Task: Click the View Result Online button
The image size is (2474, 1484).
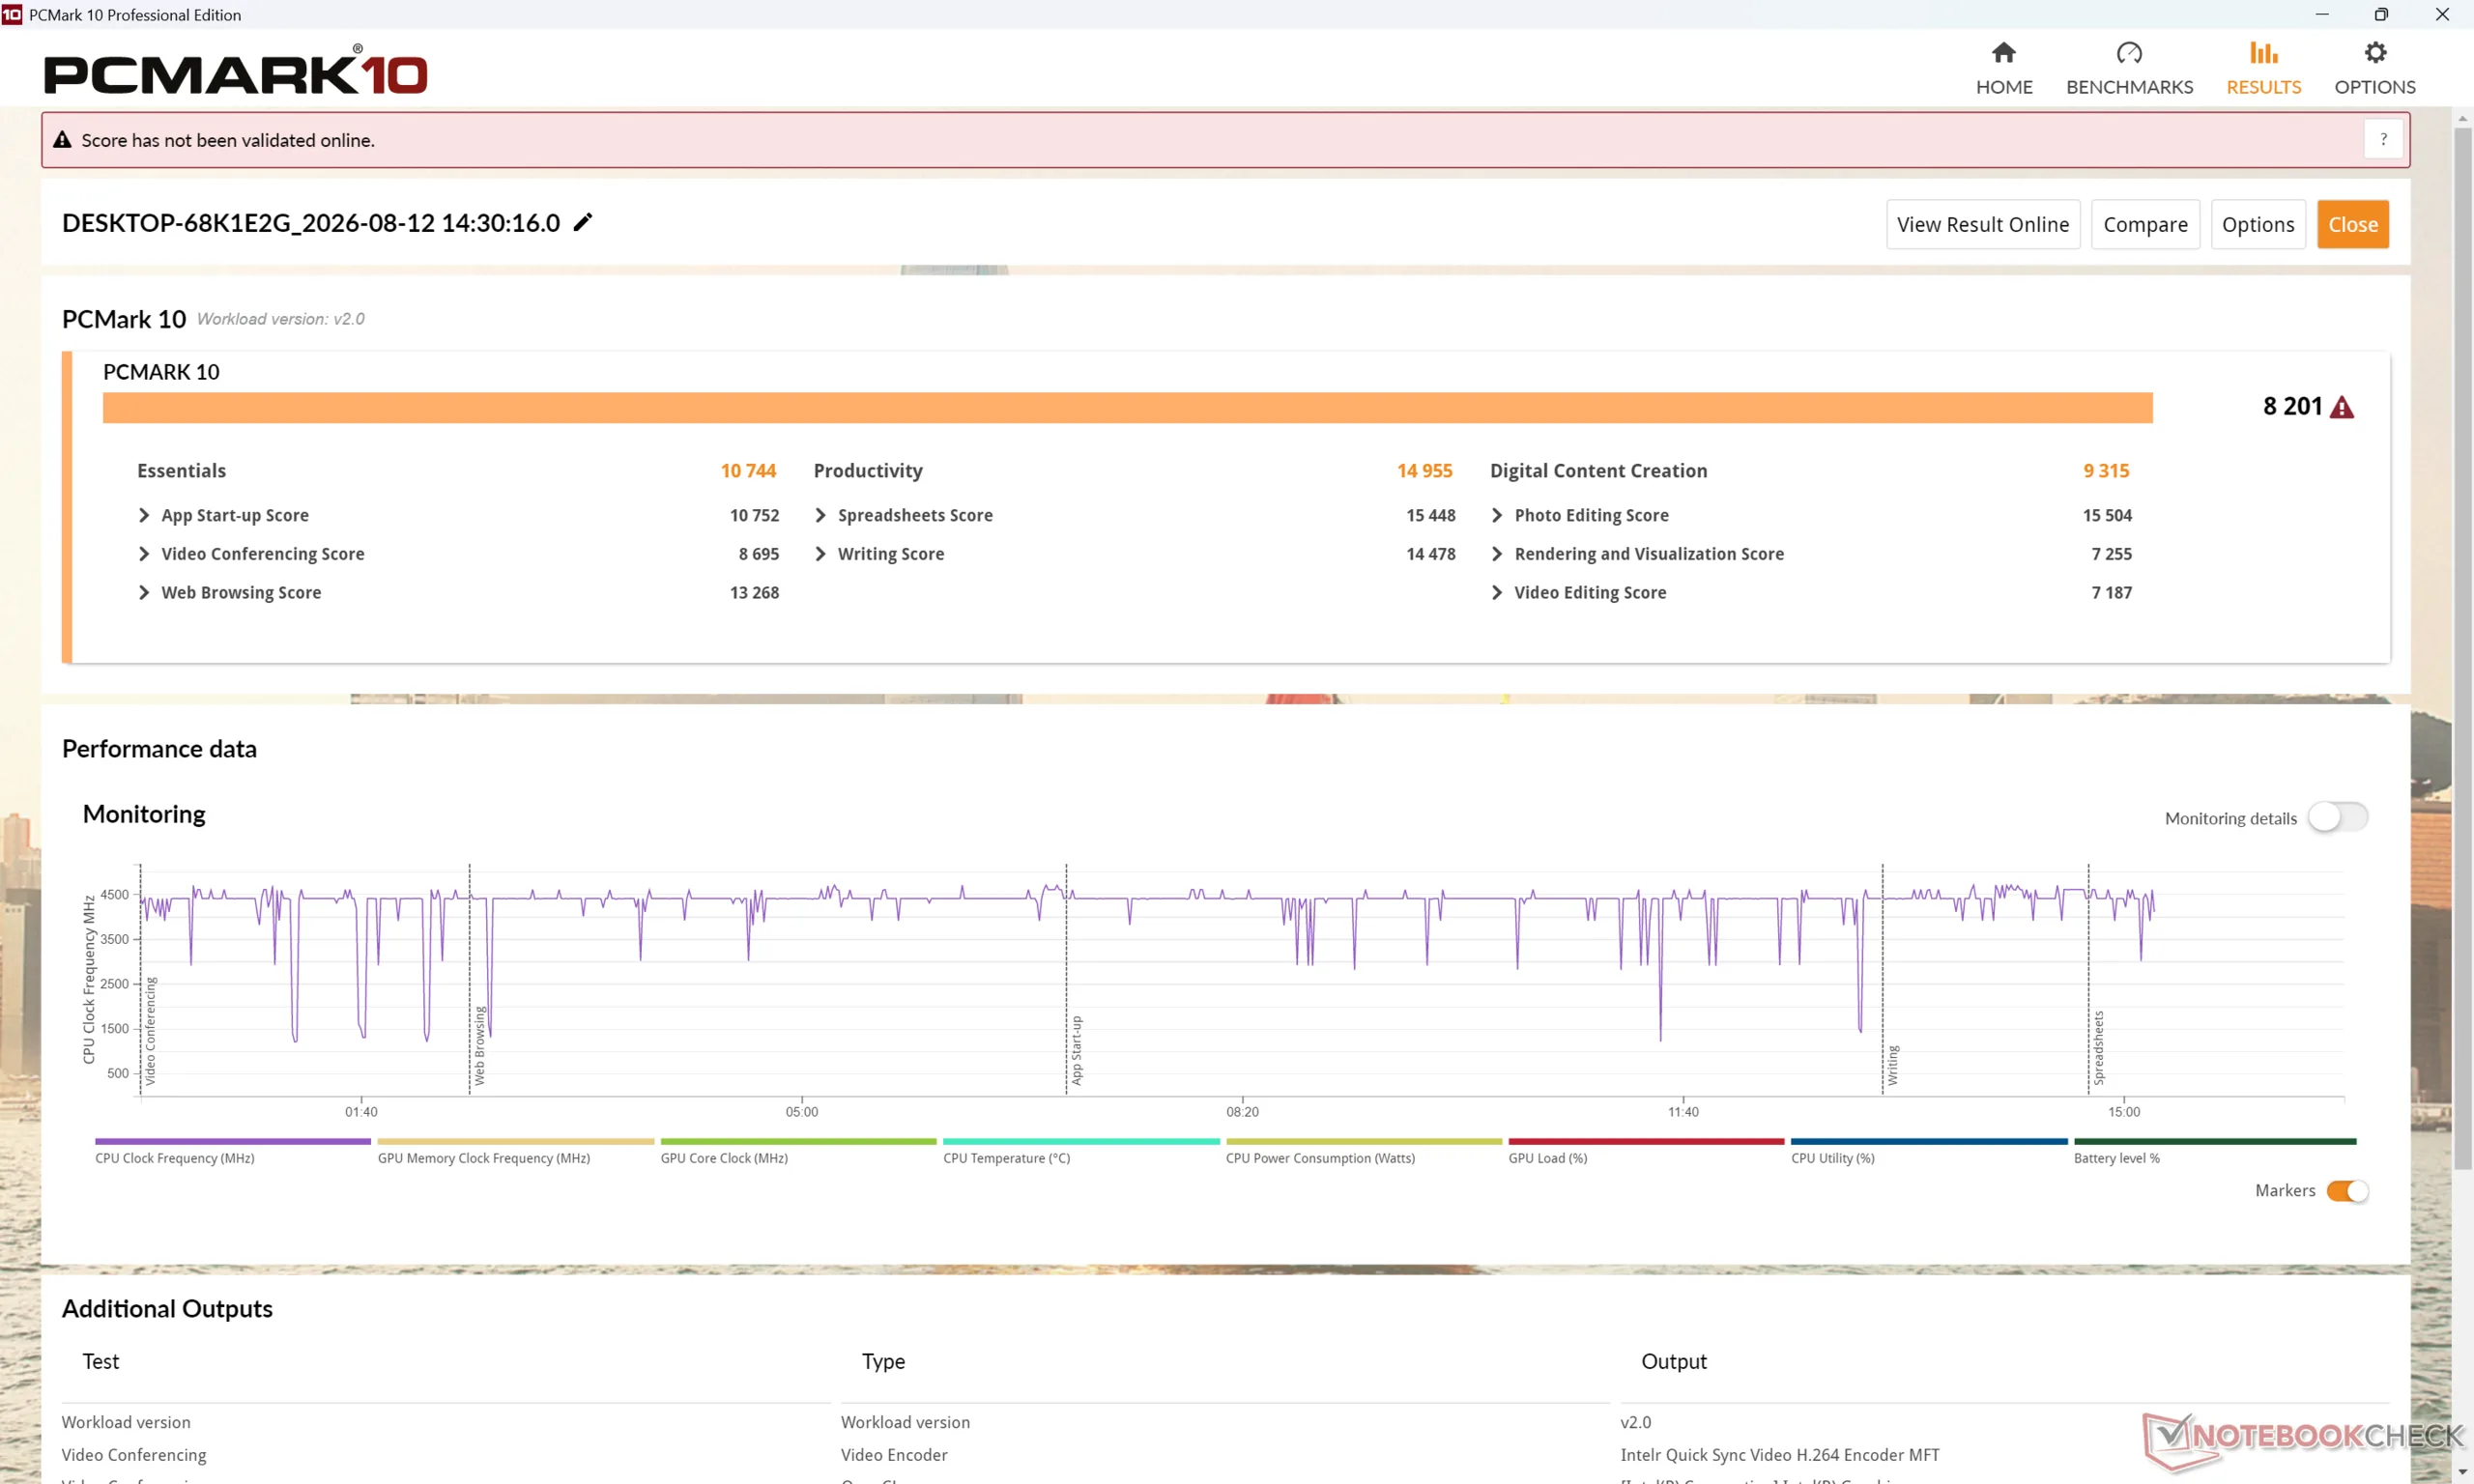Action: (1982, 224)
